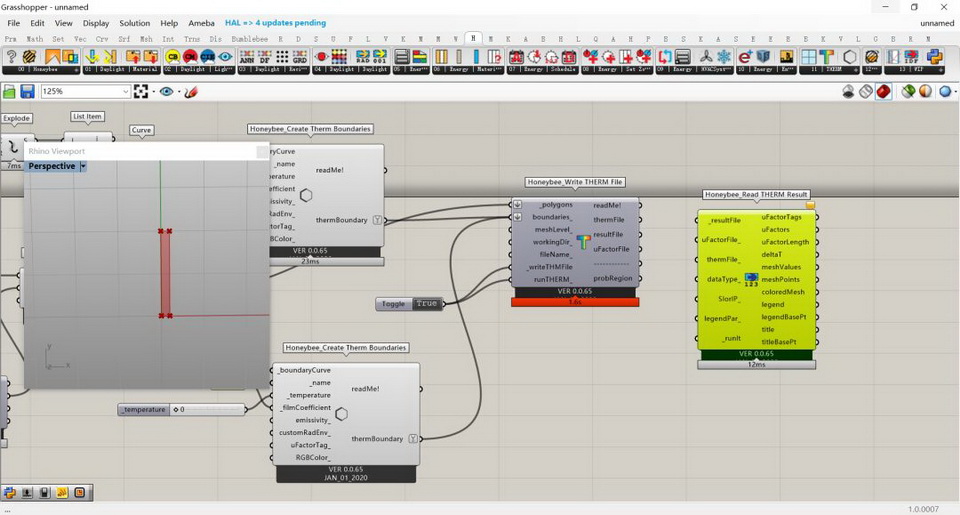The width and height of the screenshot is (960, 515).
Task: Click the sketch pen tool icon
Action: tap(190, 91)
